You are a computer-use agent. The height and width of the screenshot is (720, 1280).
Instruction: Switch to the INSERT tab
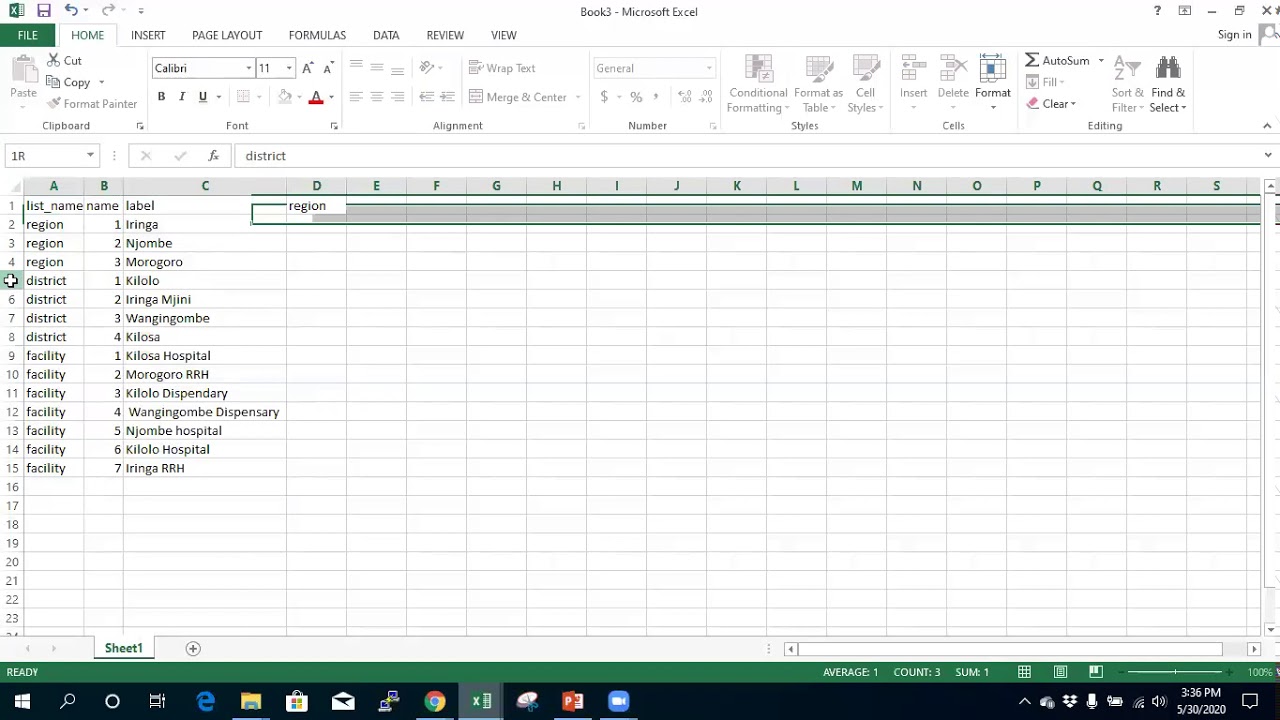[148, 35]
